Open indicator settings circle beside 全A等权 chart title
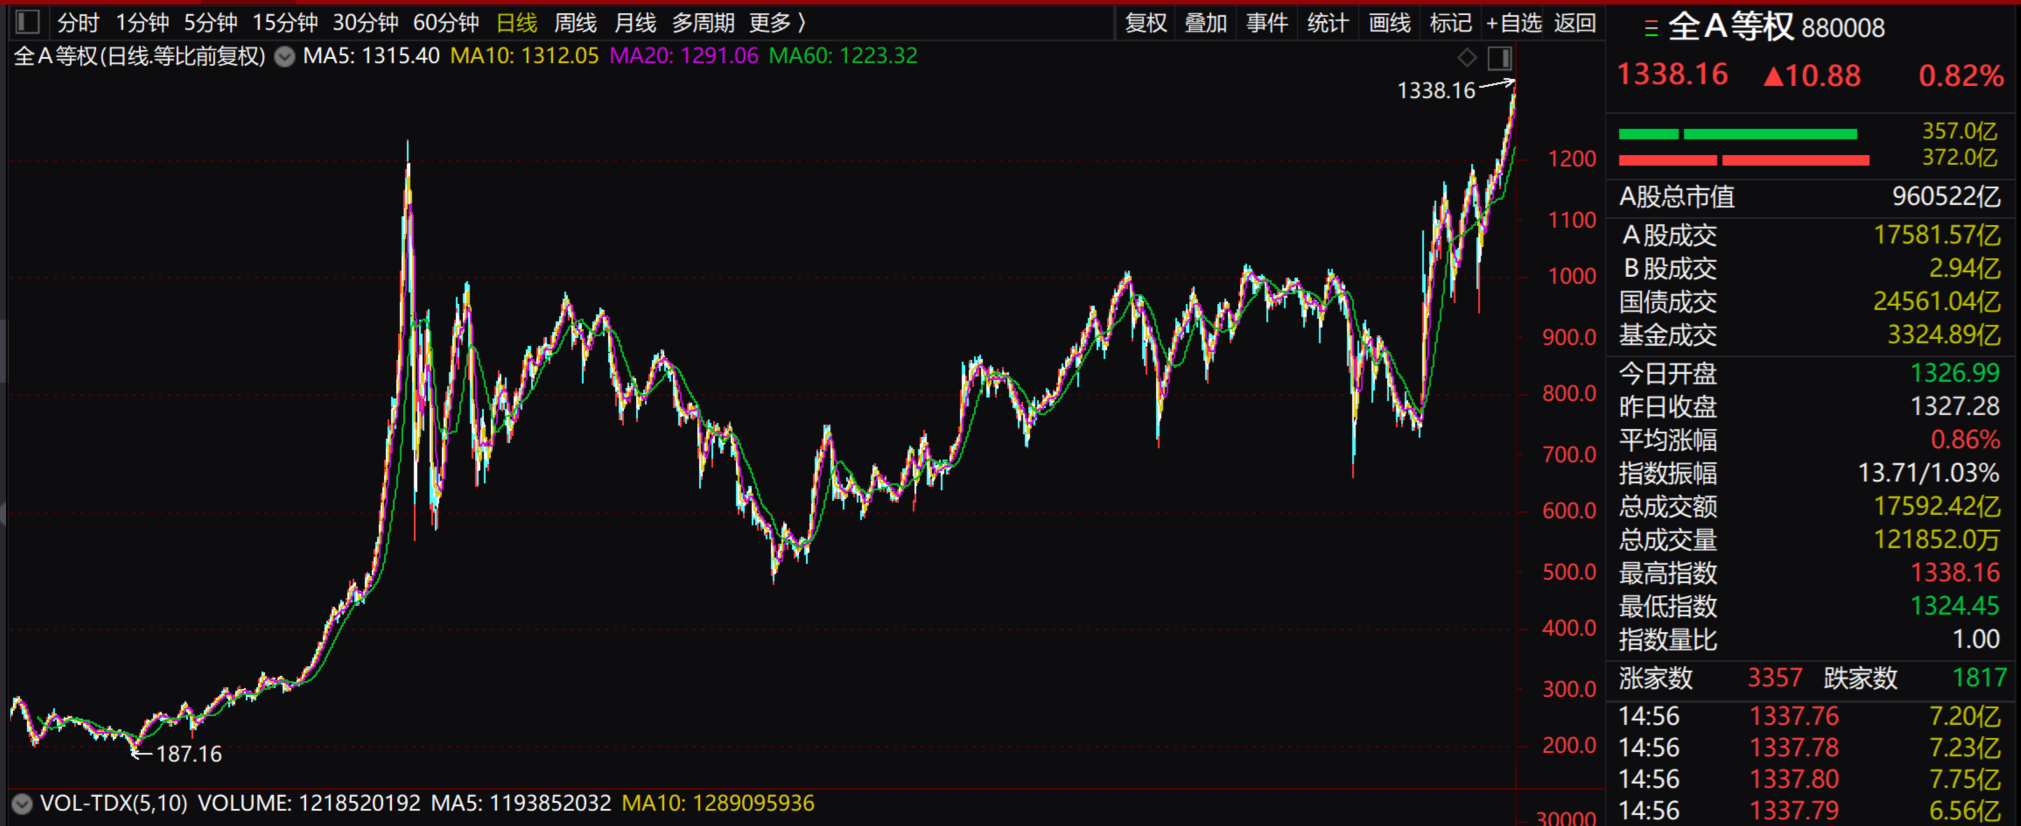The width and height of the screenshot is (2021, 826). click(x=285, y=56)
